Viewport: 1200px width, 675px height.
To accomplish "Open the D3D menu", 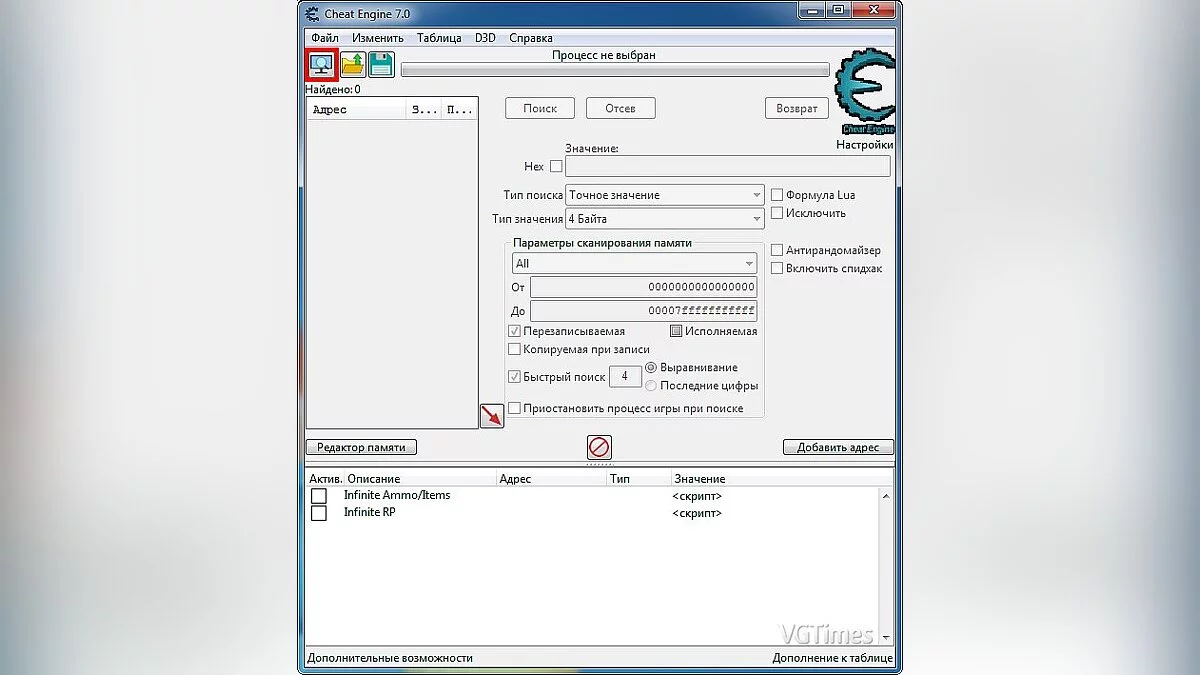I will click(x=486, y=37).
